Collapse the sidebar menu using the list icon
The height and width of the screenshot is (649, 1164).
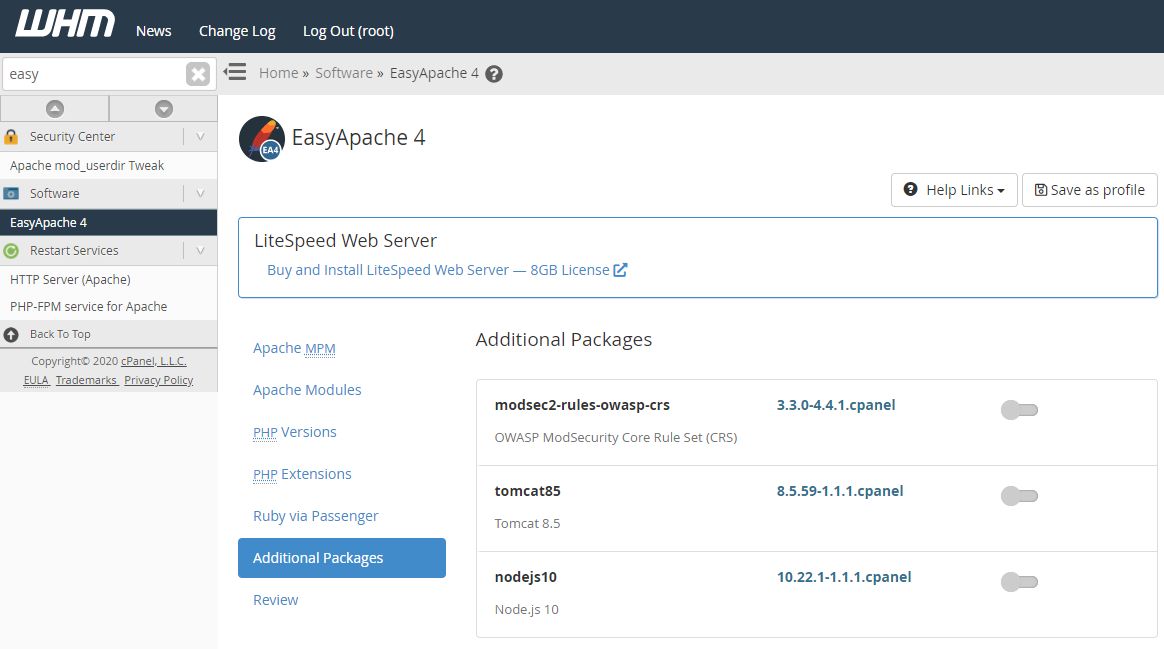click(x=235, y=72)
